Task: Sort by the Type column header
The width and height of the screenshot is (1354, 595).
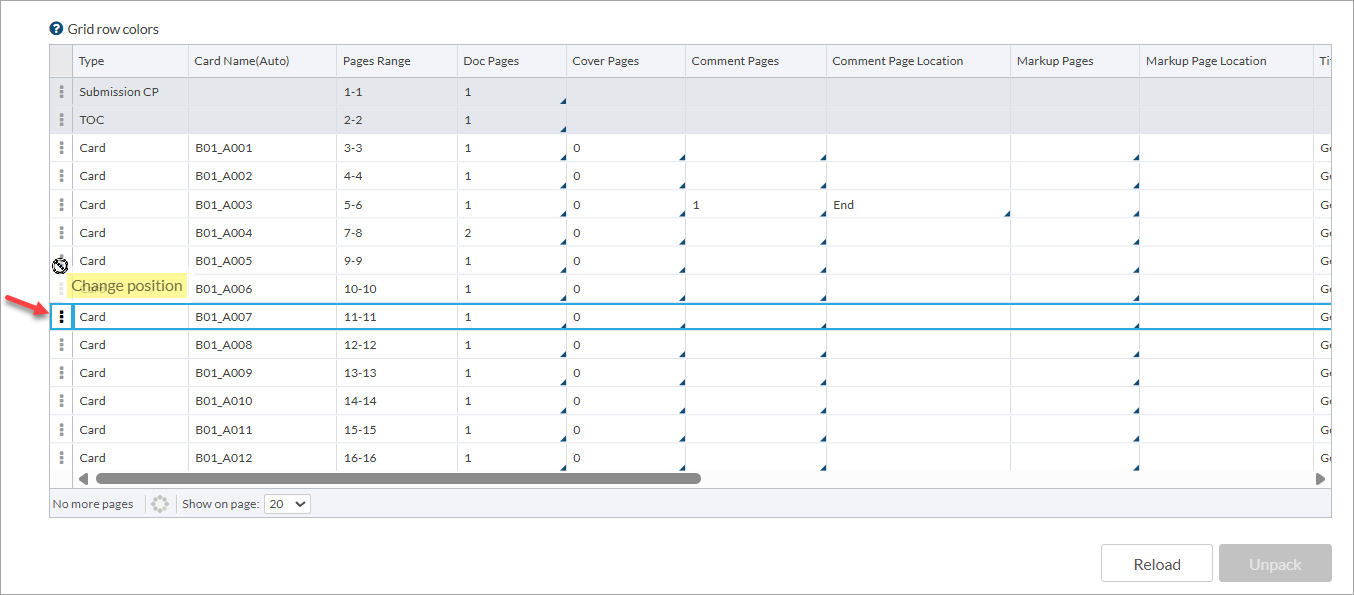Action: [x=130, y=61]
